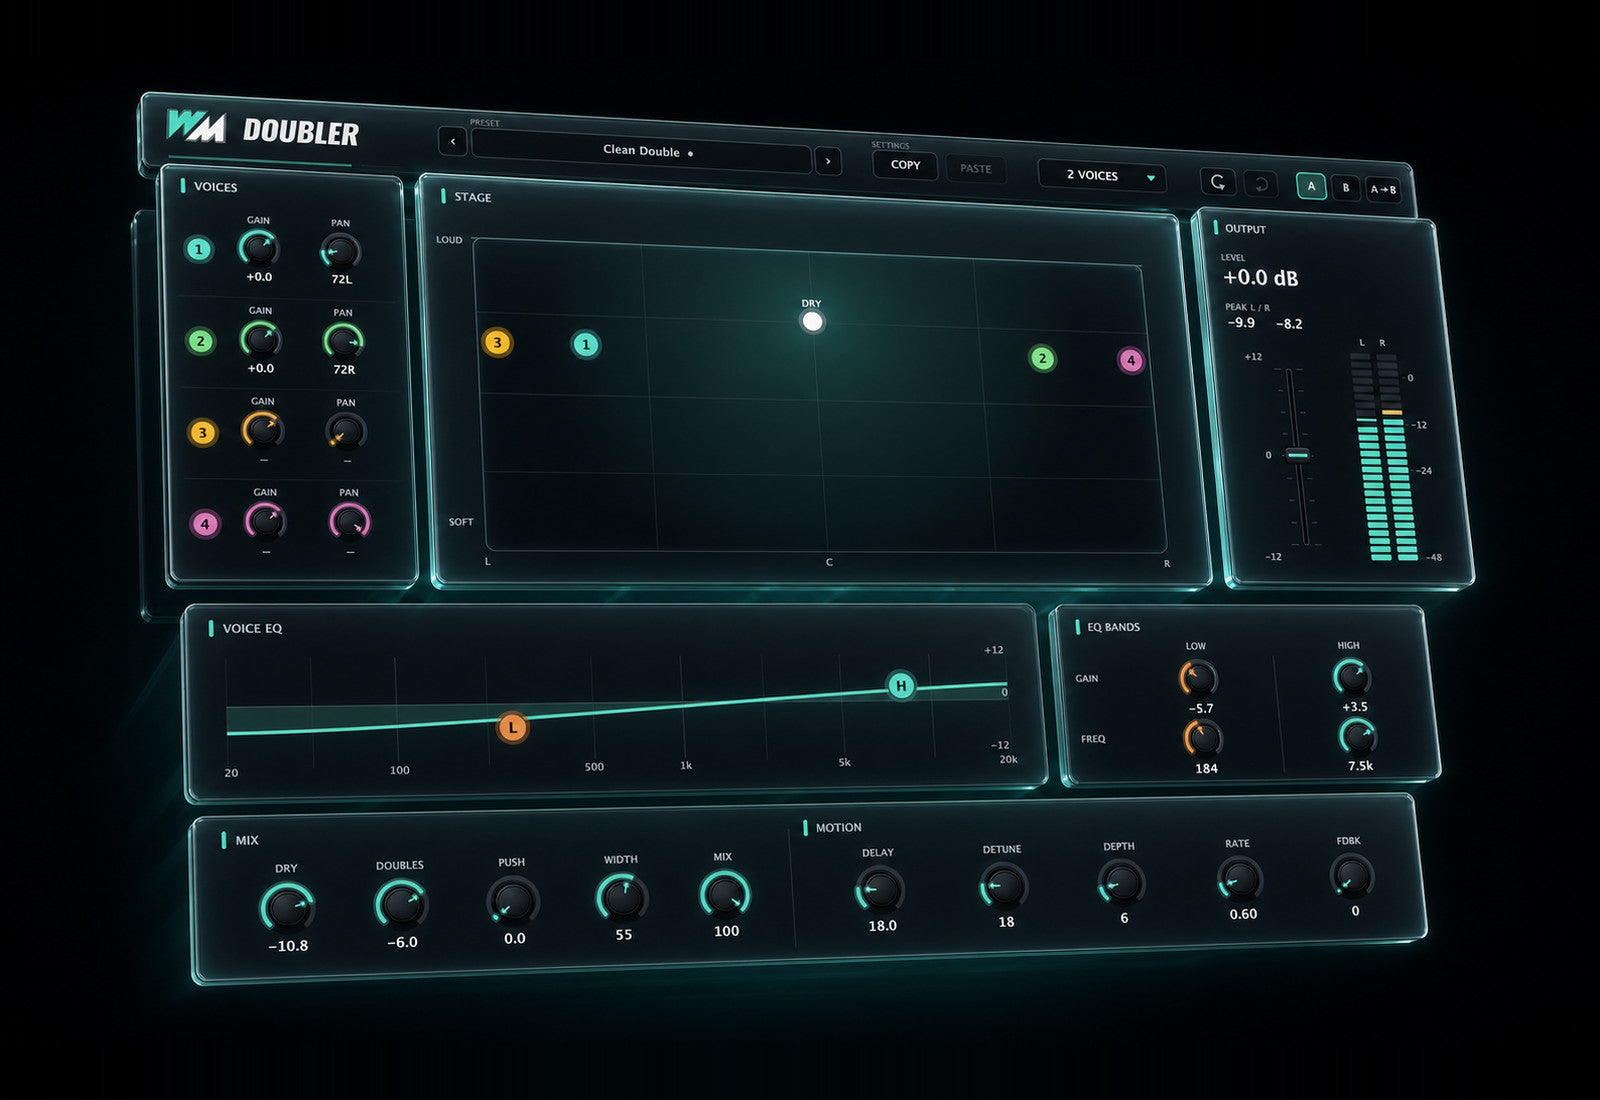This screenshot has width=1600, height=1100.
Task: Open the 2 VOICES dropdown
Action: tap(1102, 176)
